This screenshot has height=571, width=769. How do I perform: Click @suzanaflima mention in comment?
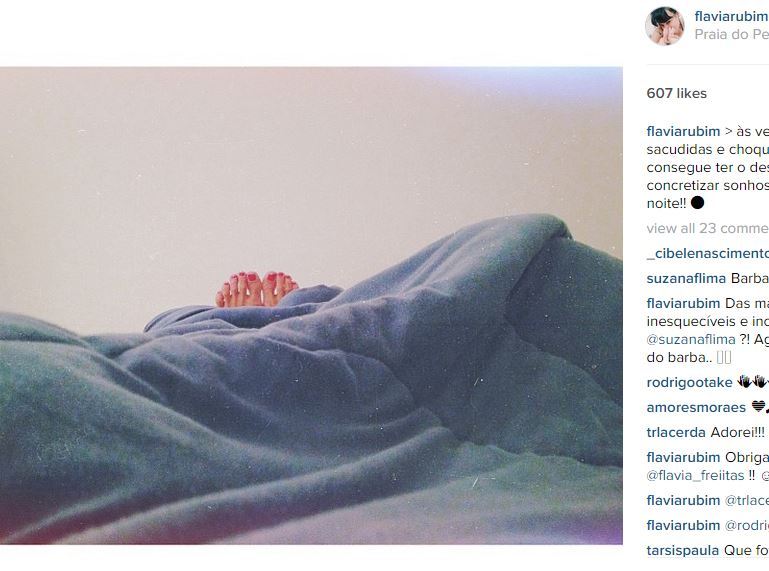click(691, 339)
